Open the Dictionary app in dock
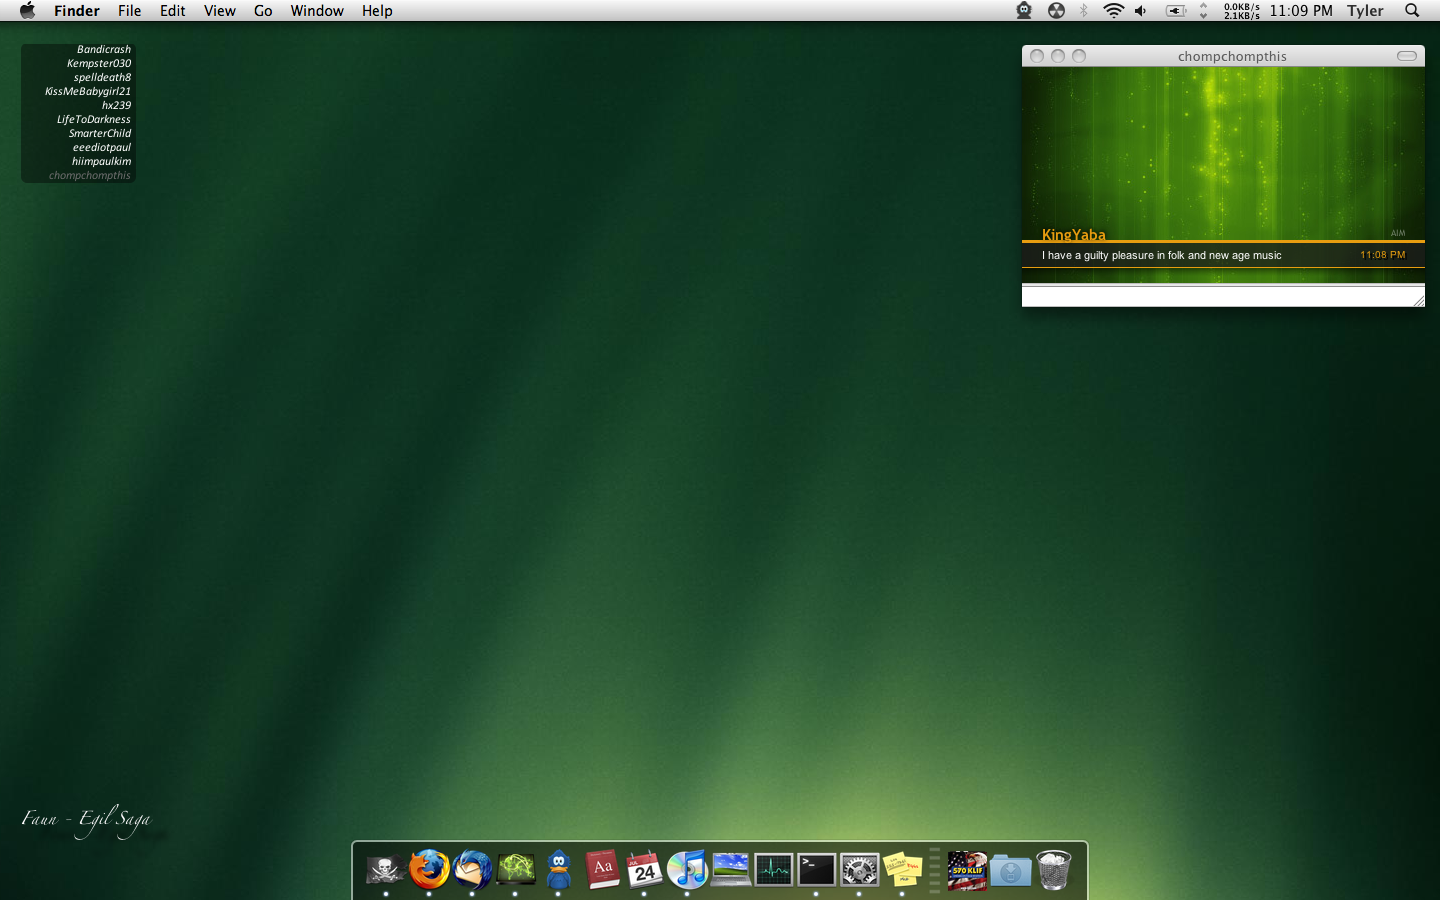1440x900 pixels. tap(602, 870)
